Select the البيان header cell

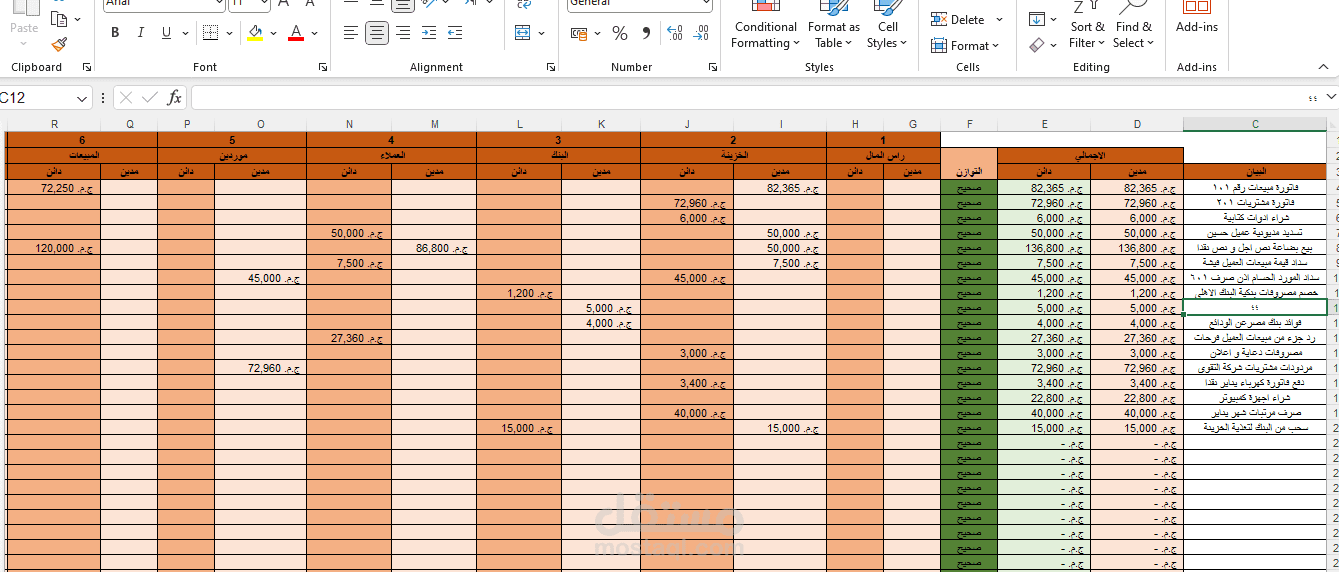(1254, 171)
